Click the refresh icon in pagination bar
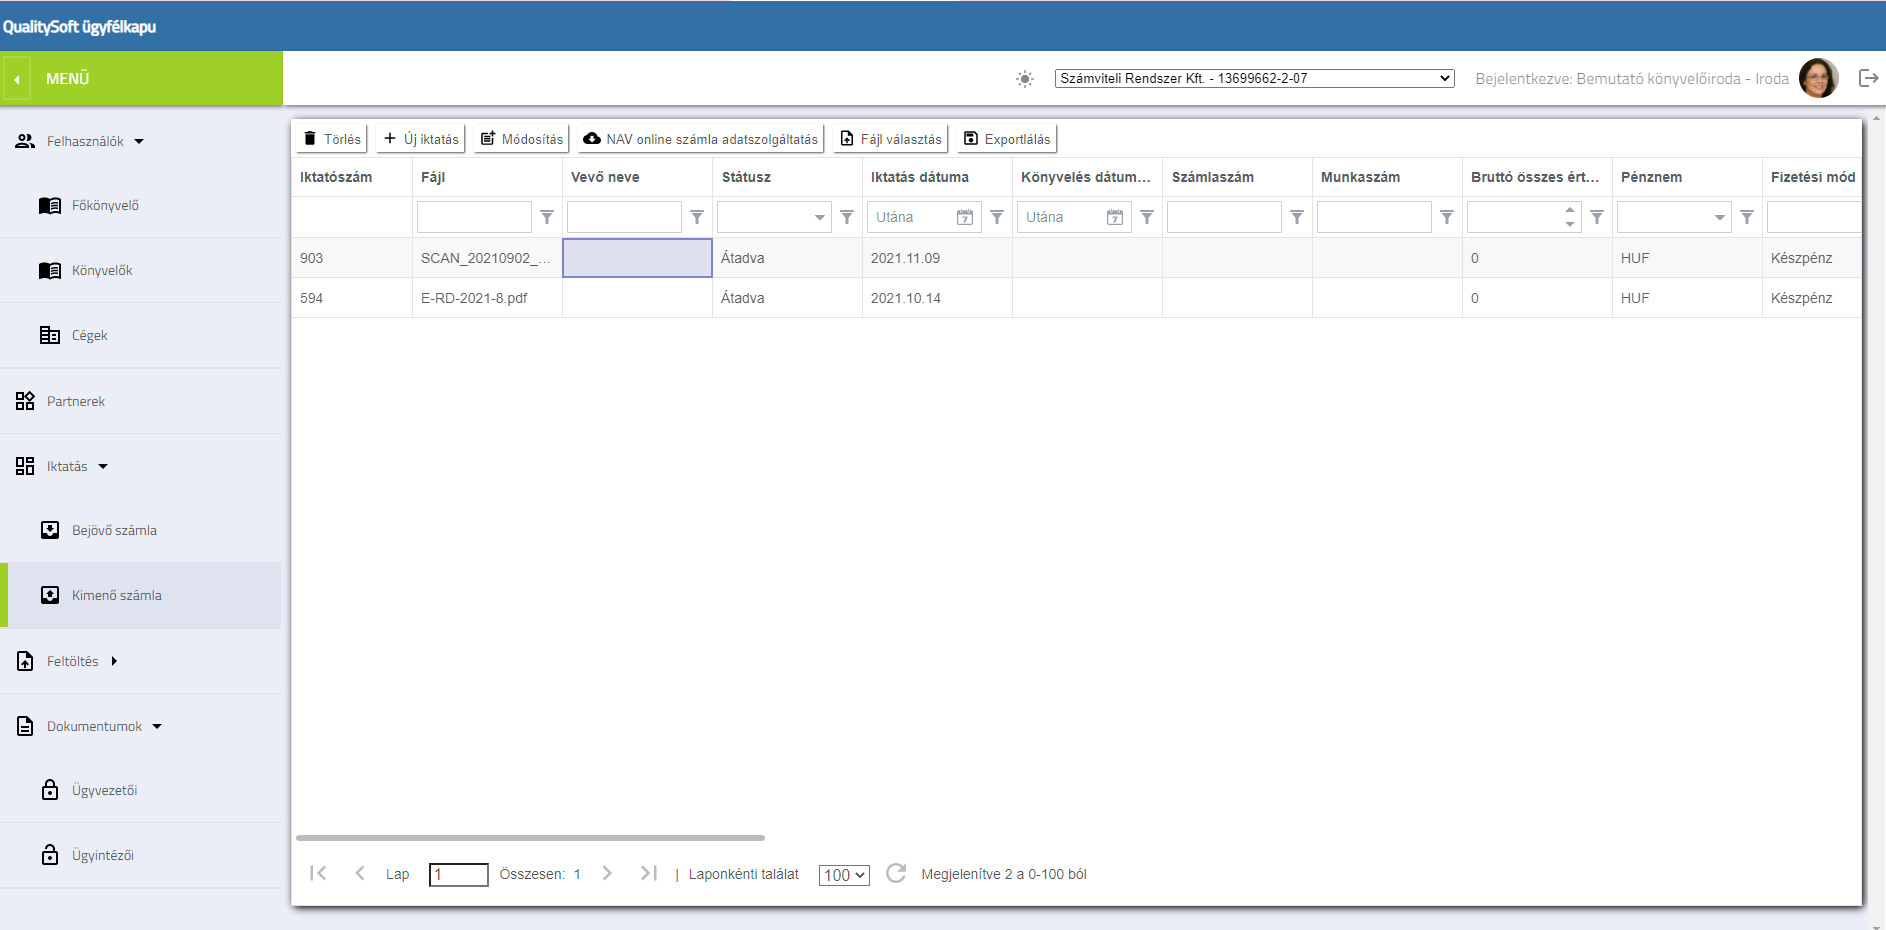 [x=896, y=873]
